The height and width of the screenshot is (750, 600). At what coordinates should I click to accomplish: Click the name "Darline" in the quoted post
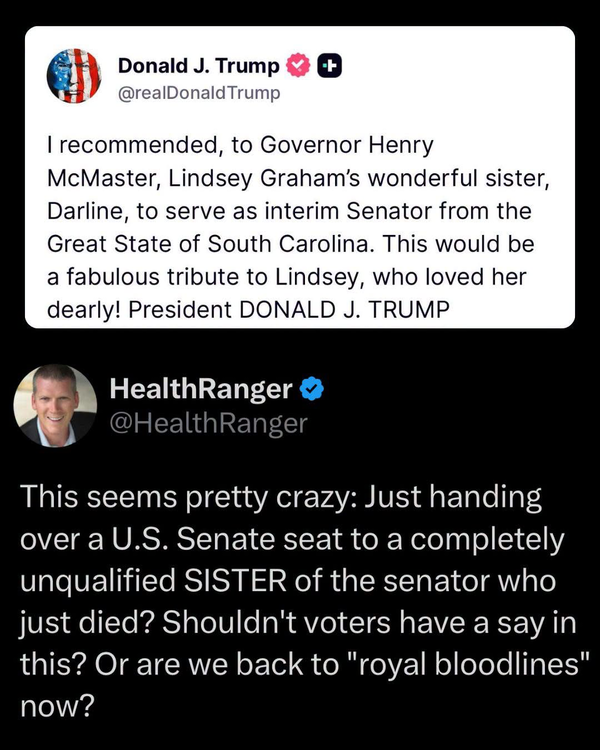point(87,211)
